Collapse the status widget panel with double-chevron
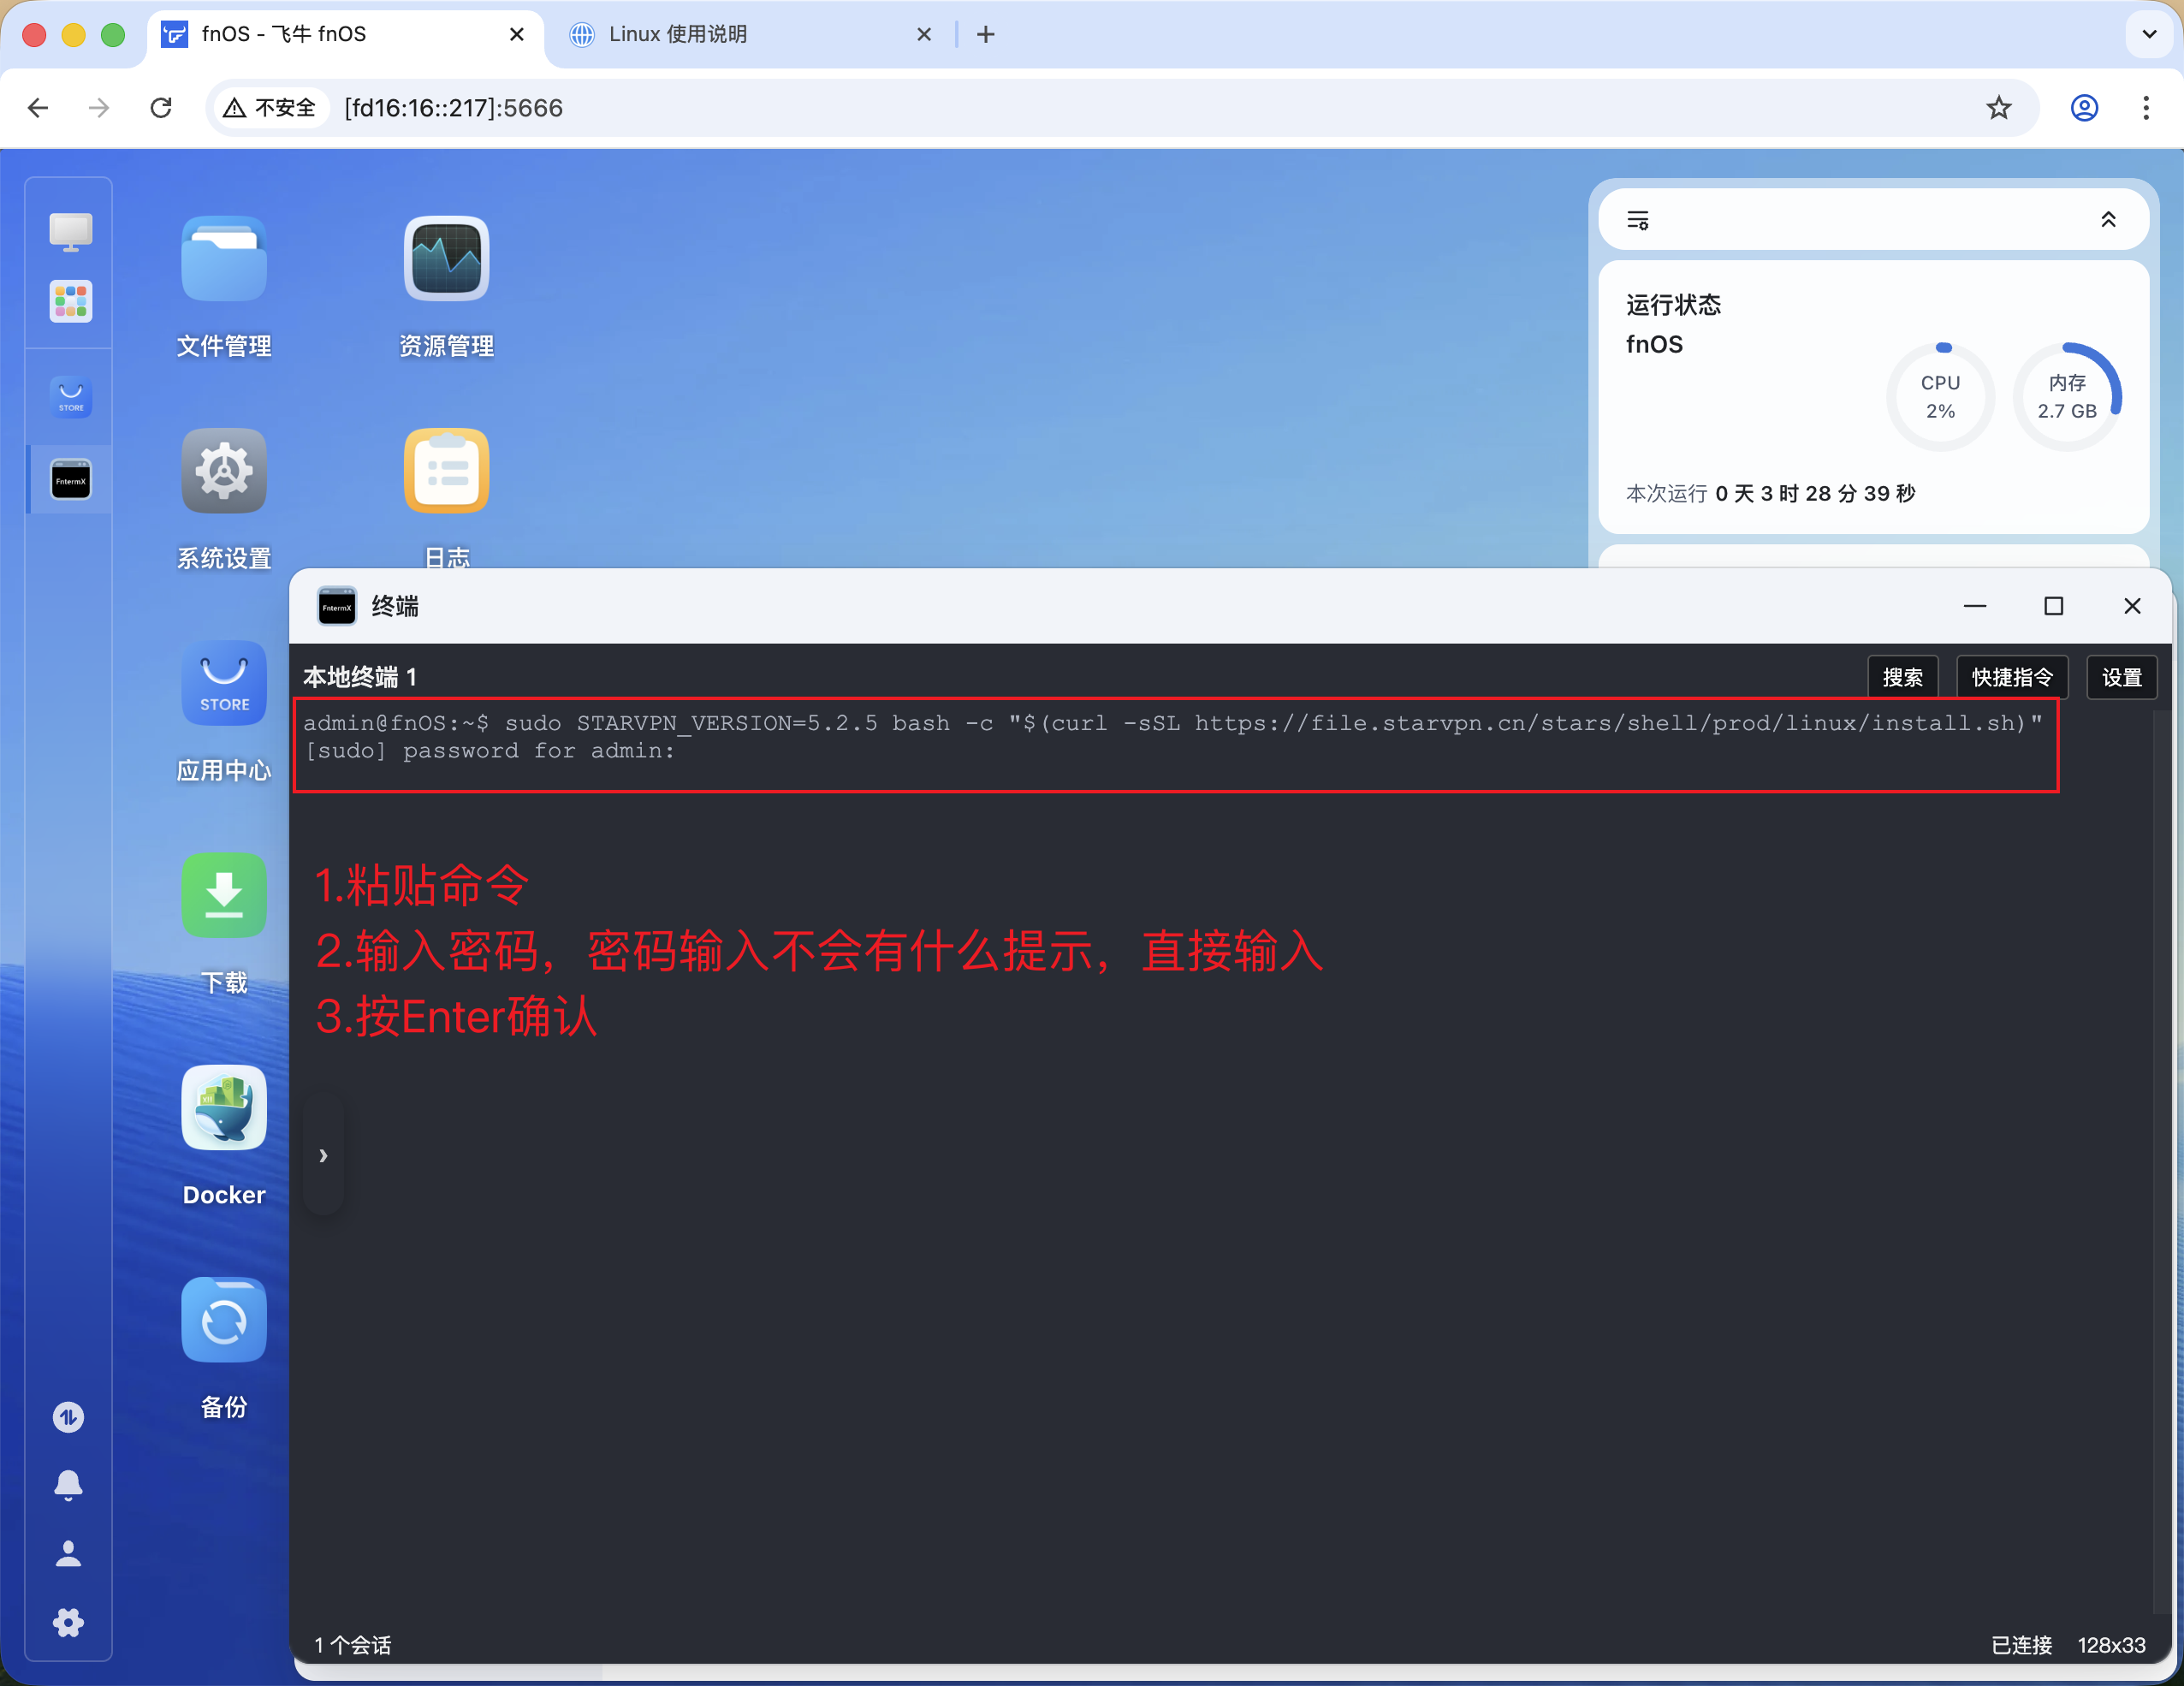The height and width of the screenshot is (1686, 2184). point(2110,219)
